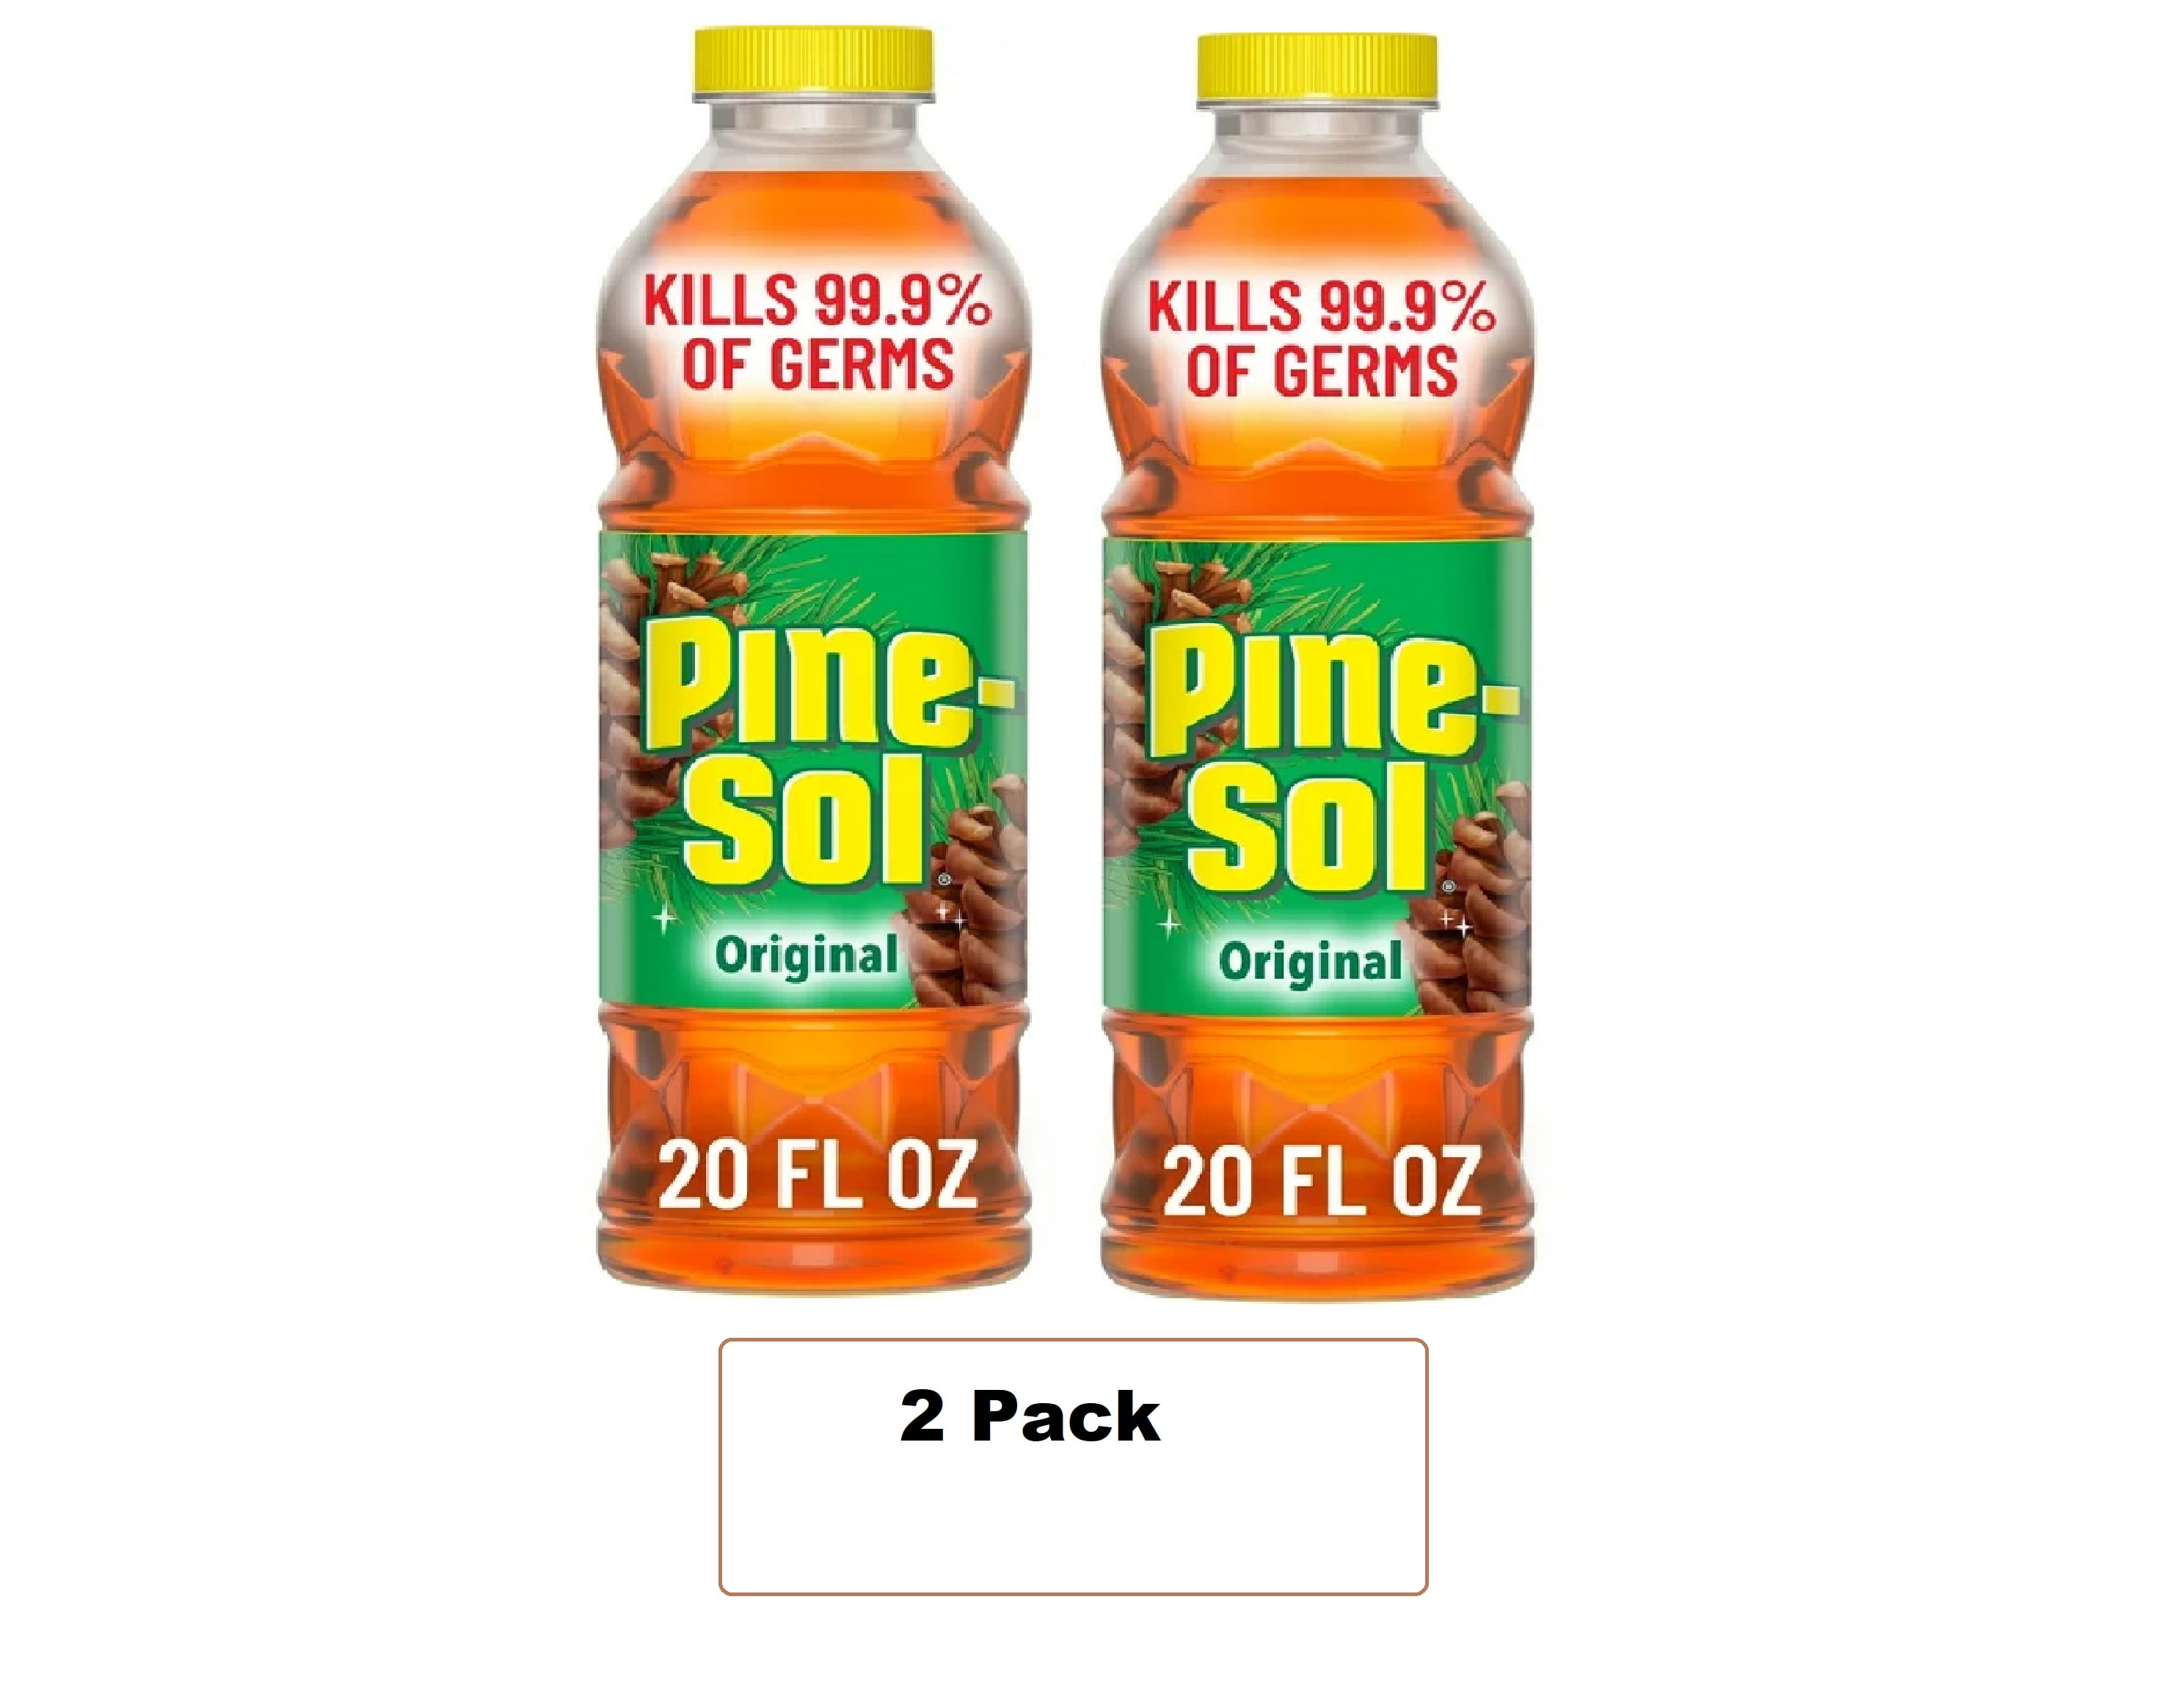The width and height of the screenshot is (2184, 1682).
Task: Click the right 'KILLS 99.9% OF GERMS' text
Action: click(x=1321, y=338)
